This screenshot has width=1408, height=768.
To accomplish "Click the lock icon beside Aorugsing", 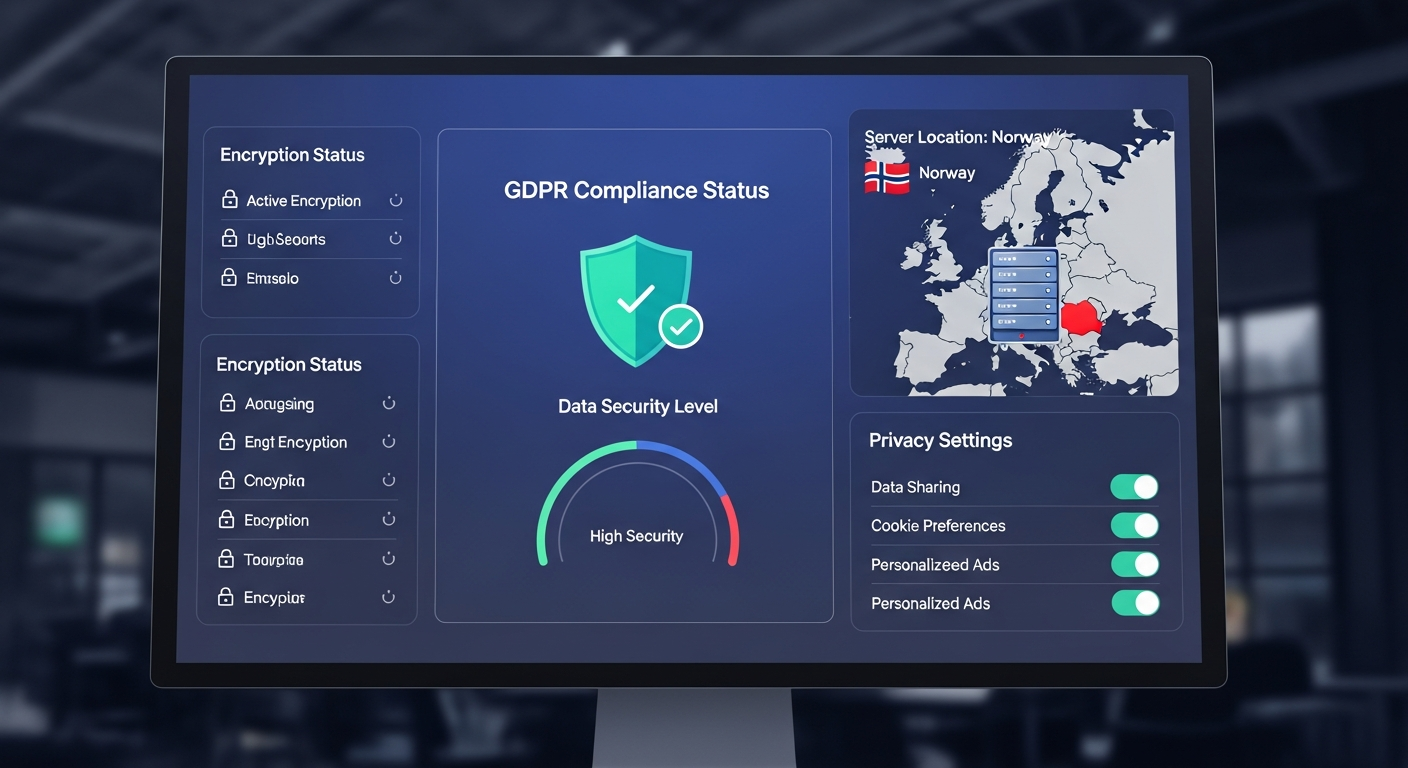I will [227, 403].
